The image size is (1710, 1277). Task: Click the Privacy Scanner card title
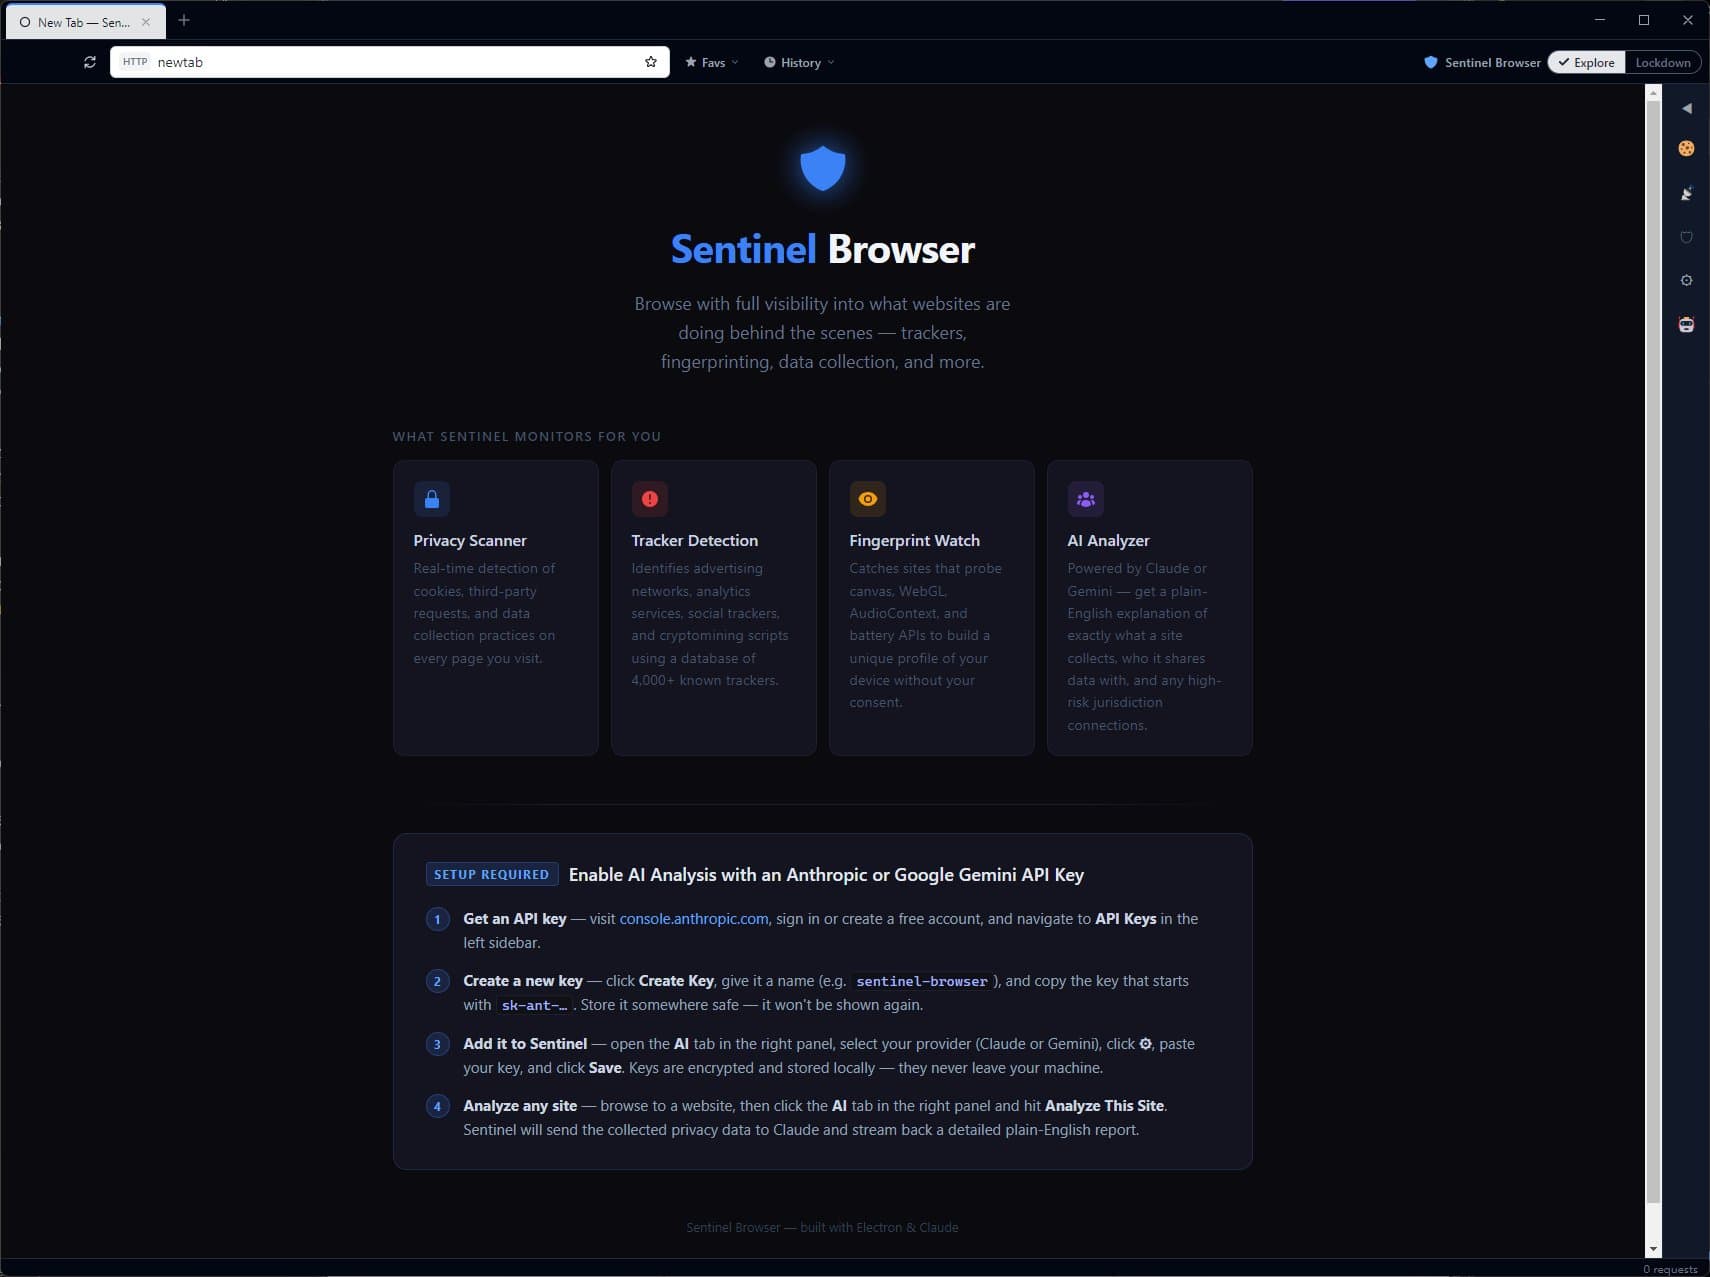click(470, 541)
